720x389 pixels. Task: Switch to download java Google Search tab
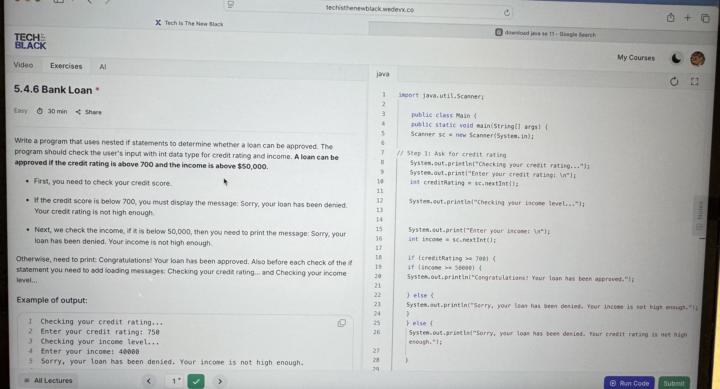tap(545, 33)
